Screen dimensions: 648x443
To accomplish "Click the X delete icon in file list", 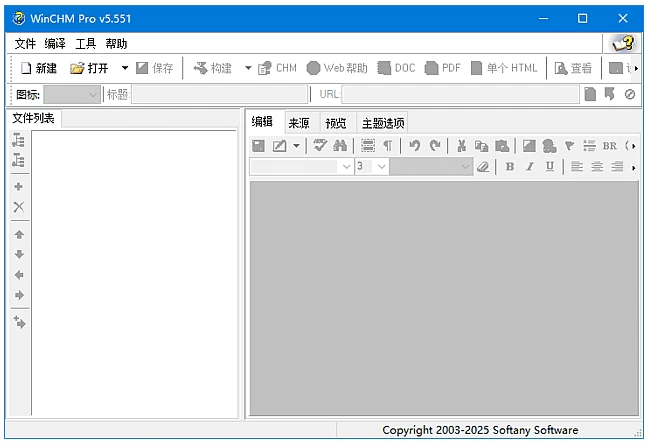I will (18, 207).
